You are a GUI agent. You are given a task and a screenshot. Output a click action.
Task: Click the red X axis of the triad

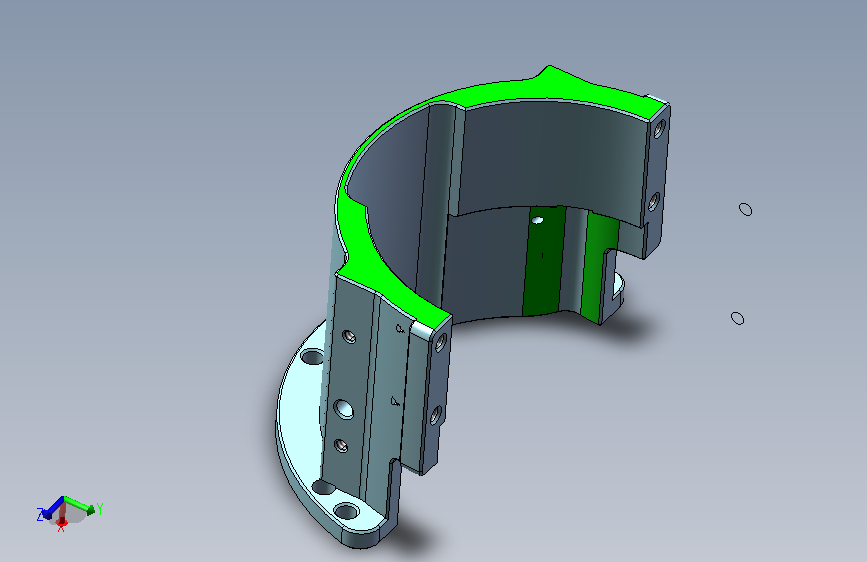[62, 514]
